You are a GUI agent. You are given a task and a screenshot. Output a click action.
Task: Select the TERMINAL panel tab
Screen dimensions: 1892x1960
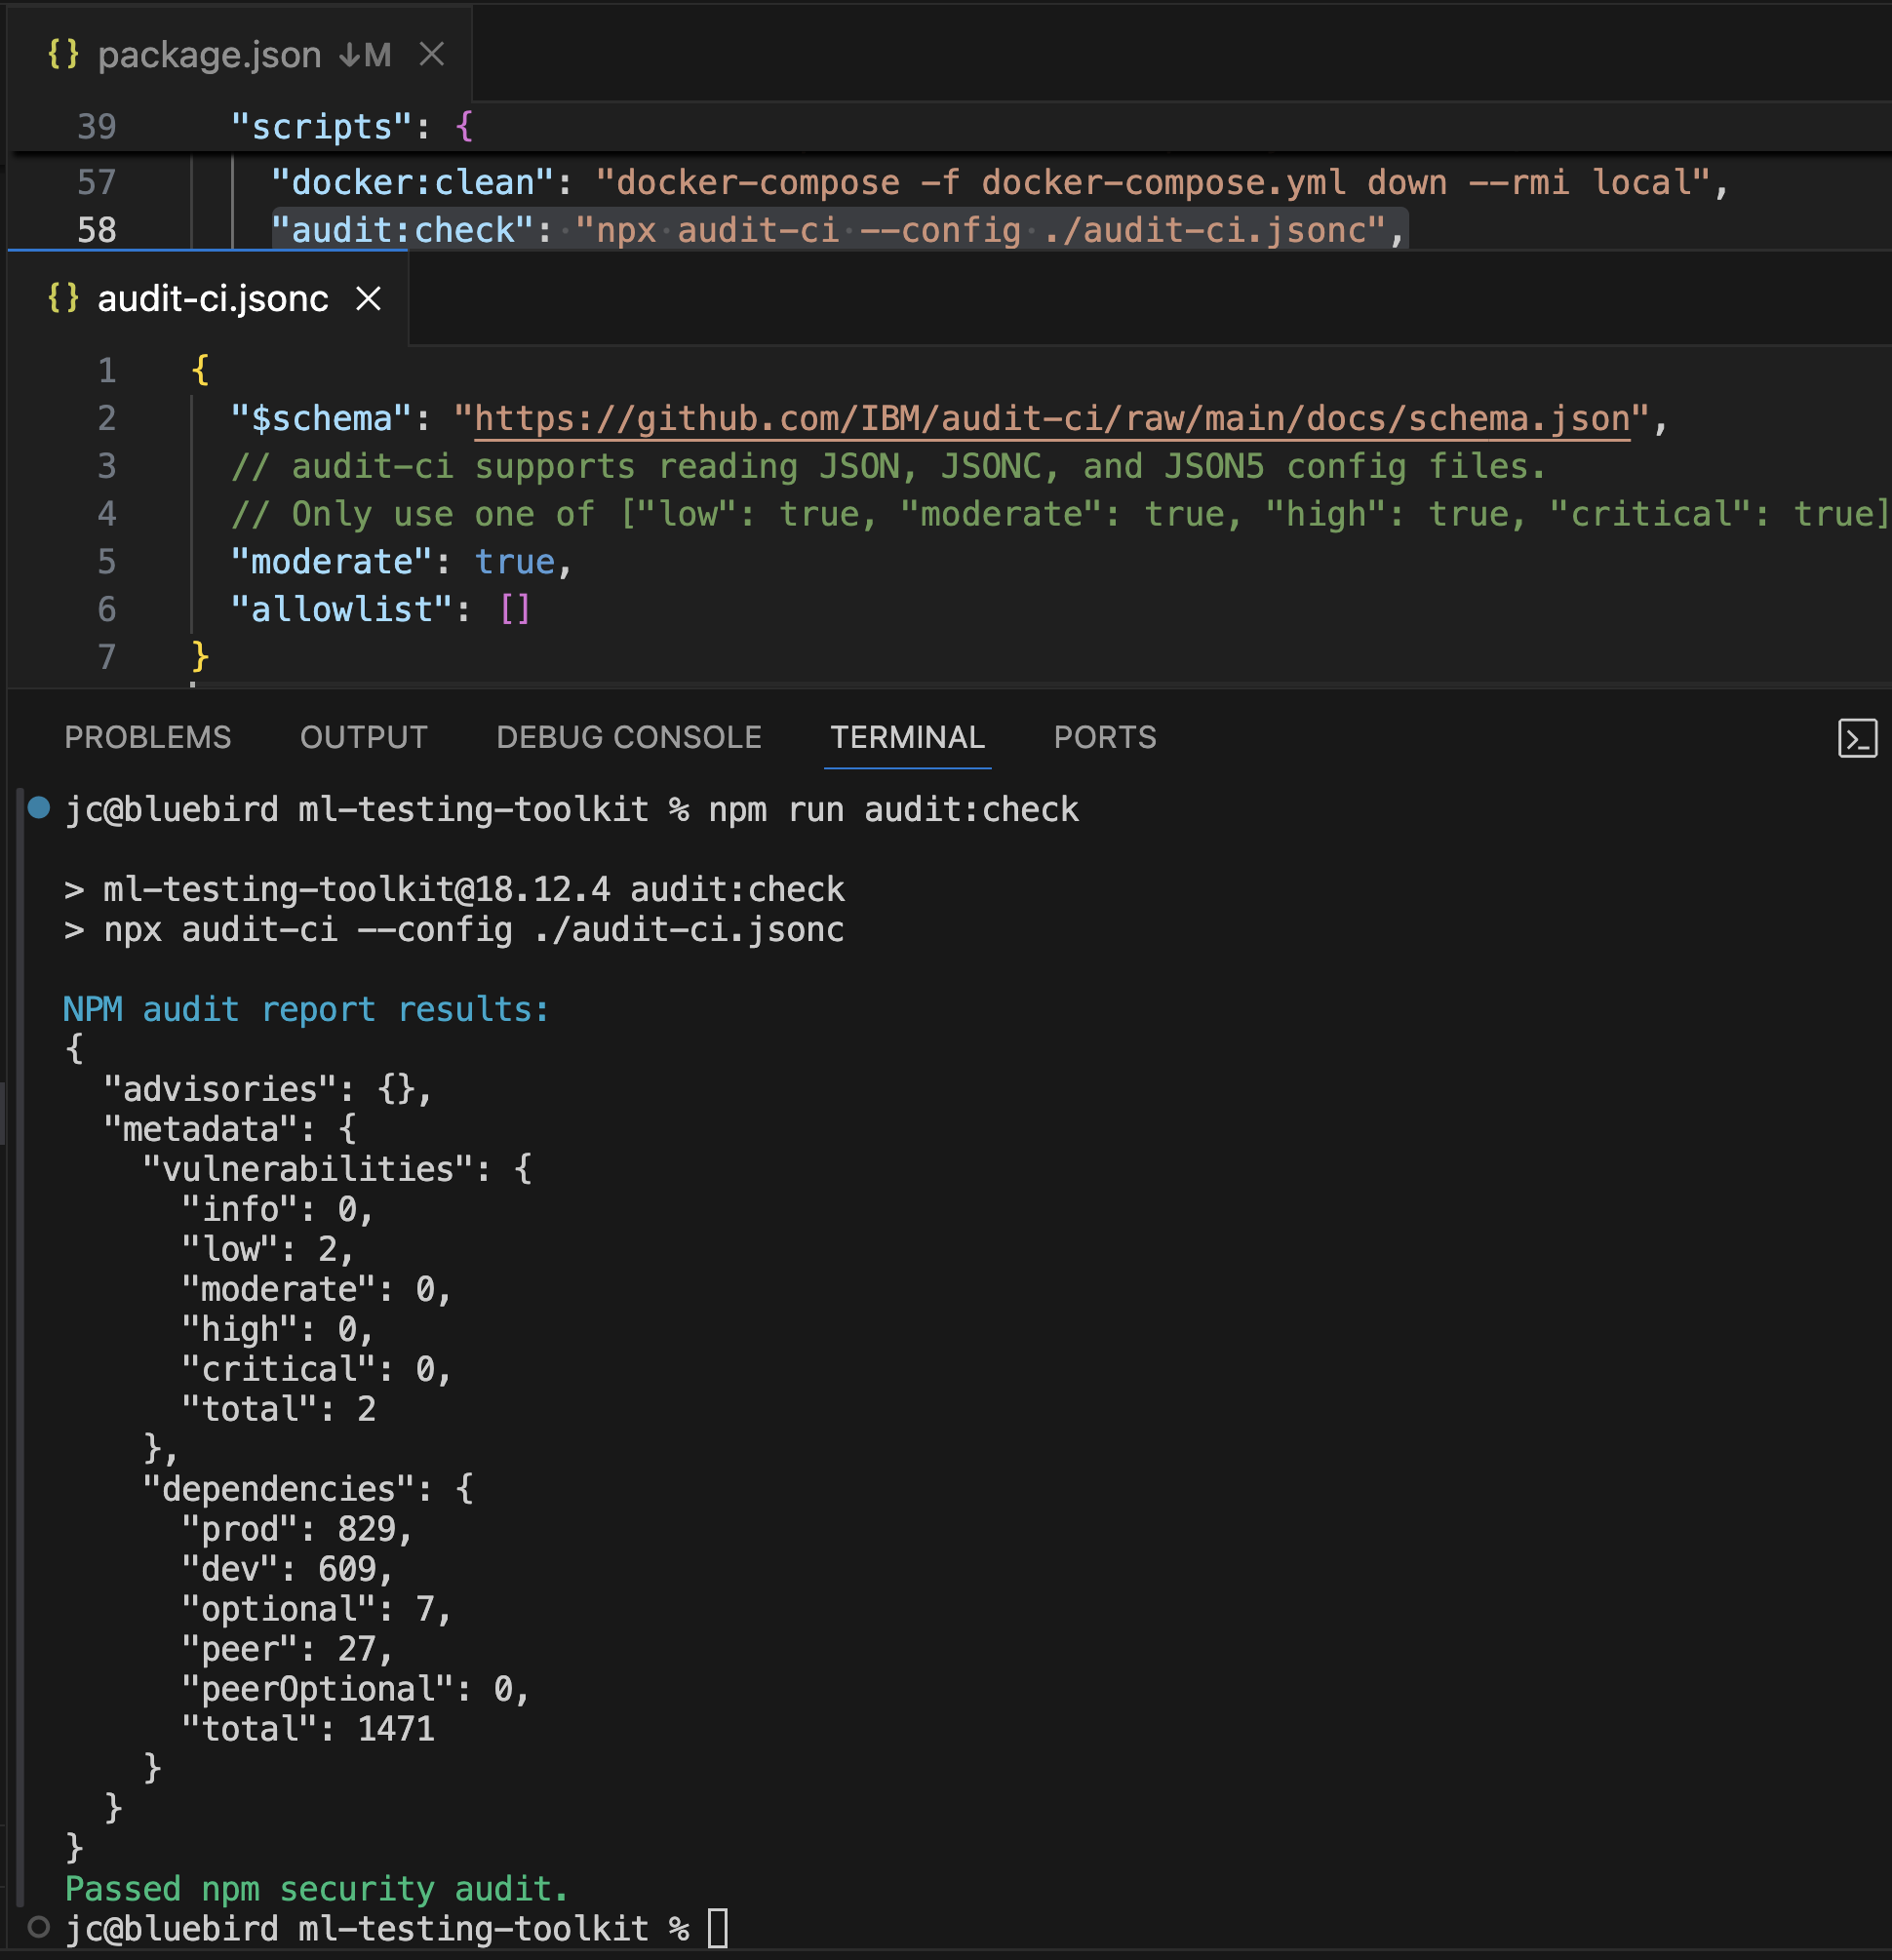tap(908, 737)
